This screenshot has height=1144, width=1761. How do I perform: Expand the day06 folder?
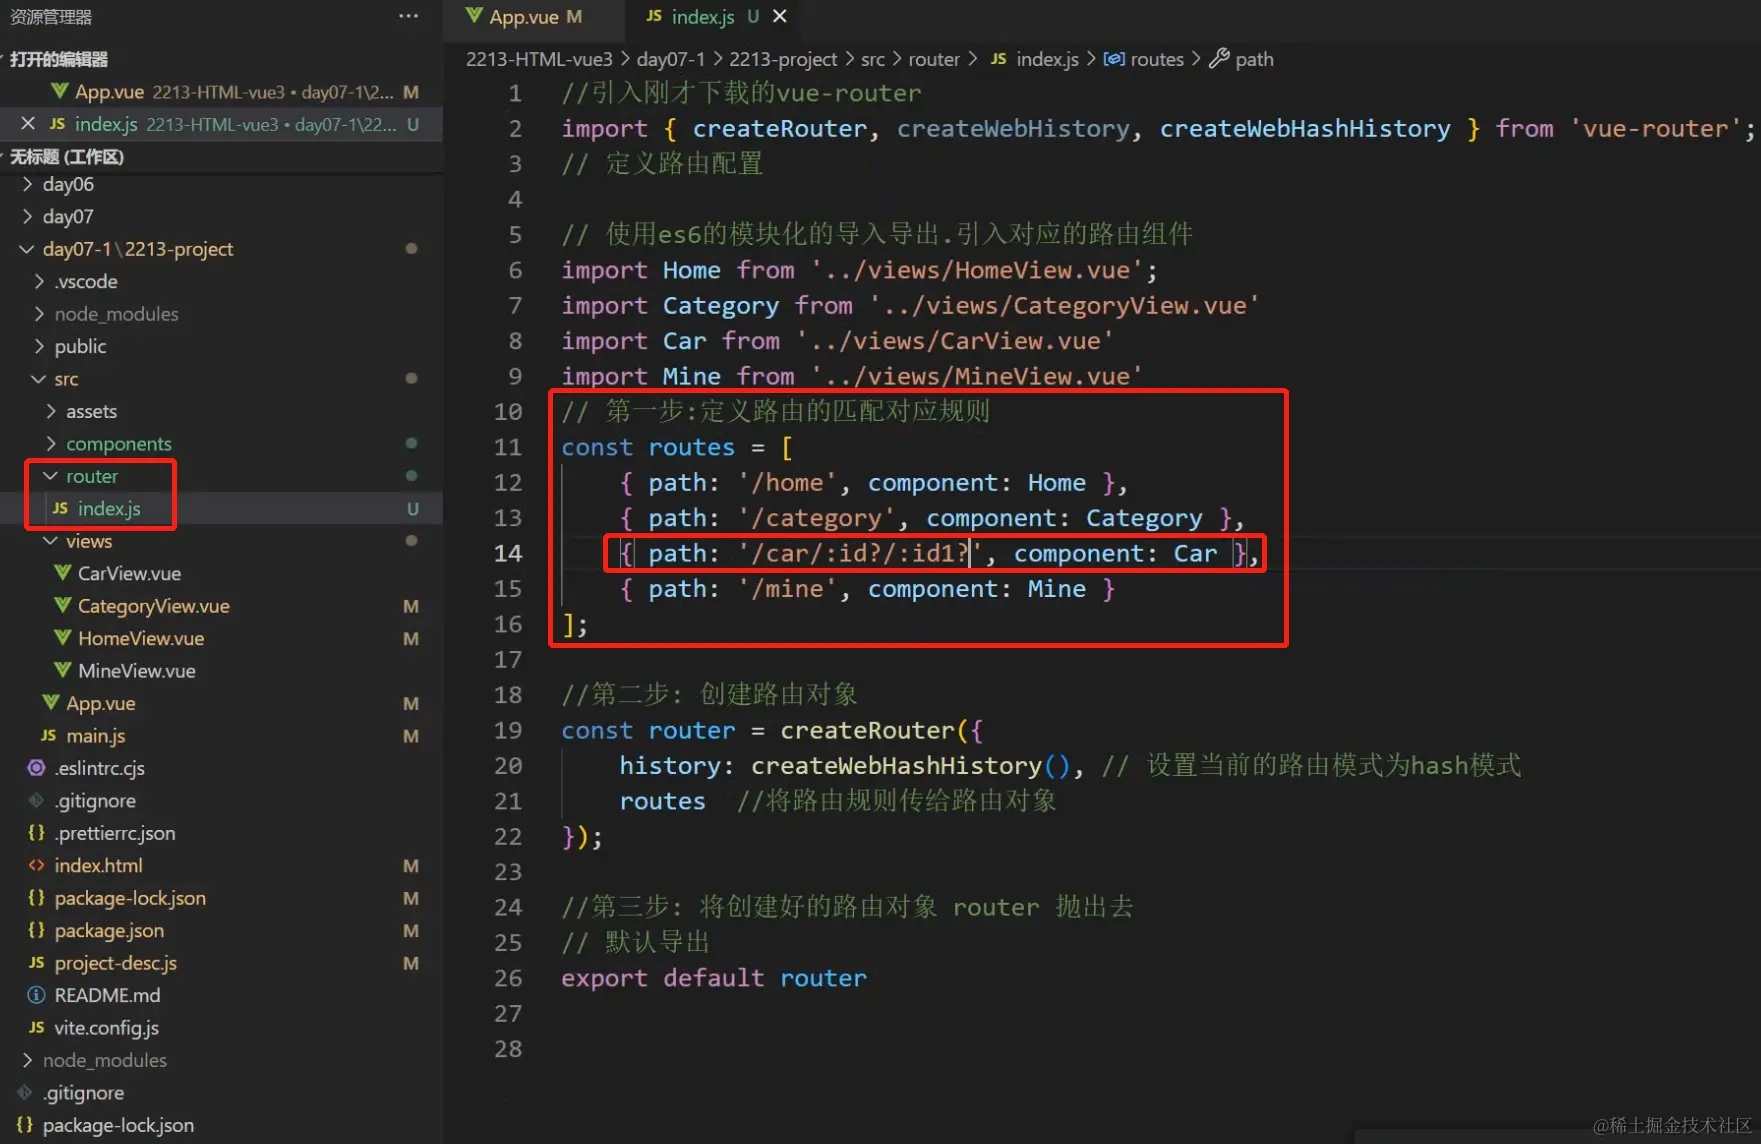pyautogui.click(x=27, y=184)
